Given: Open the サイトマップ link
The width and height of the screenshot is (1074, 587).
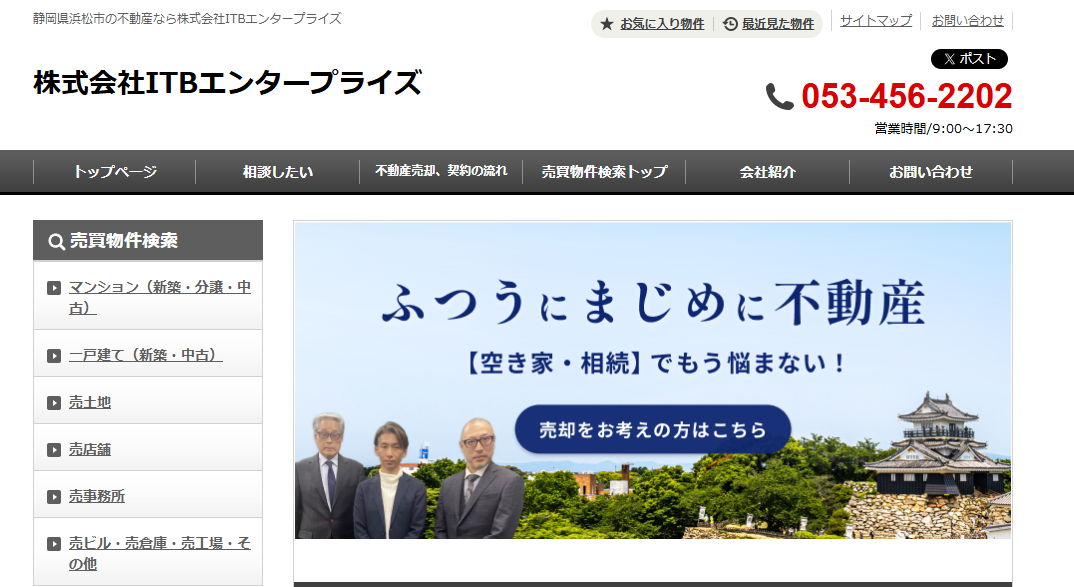Looking at the screenshot, I should point(874,19).
